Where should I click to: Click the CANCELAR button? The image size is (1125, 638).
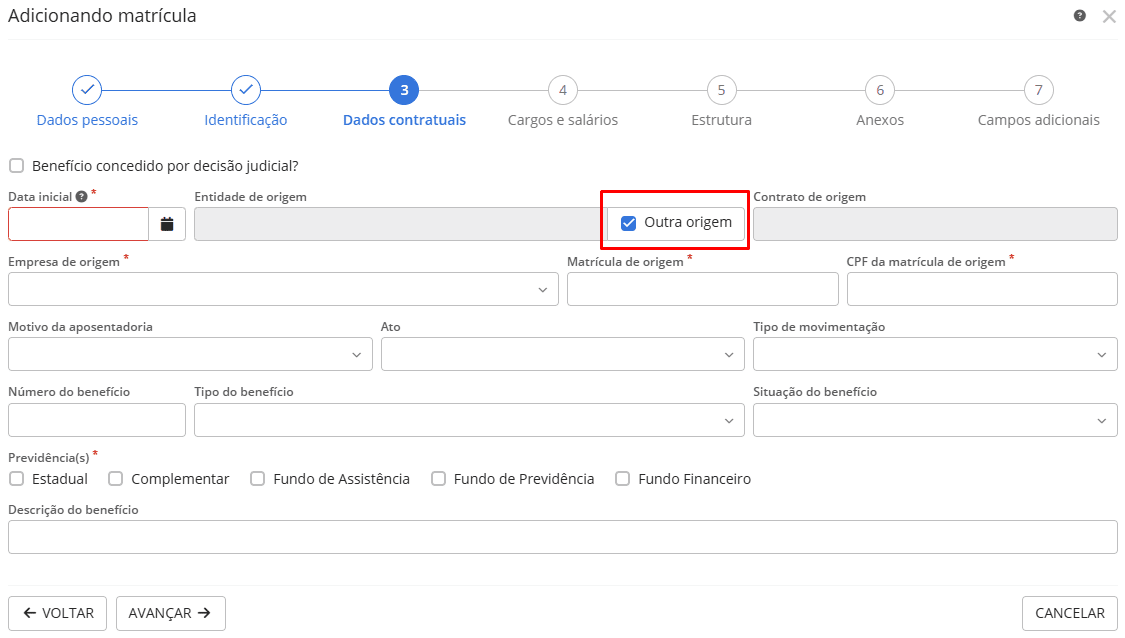[x=1069, y=613]
